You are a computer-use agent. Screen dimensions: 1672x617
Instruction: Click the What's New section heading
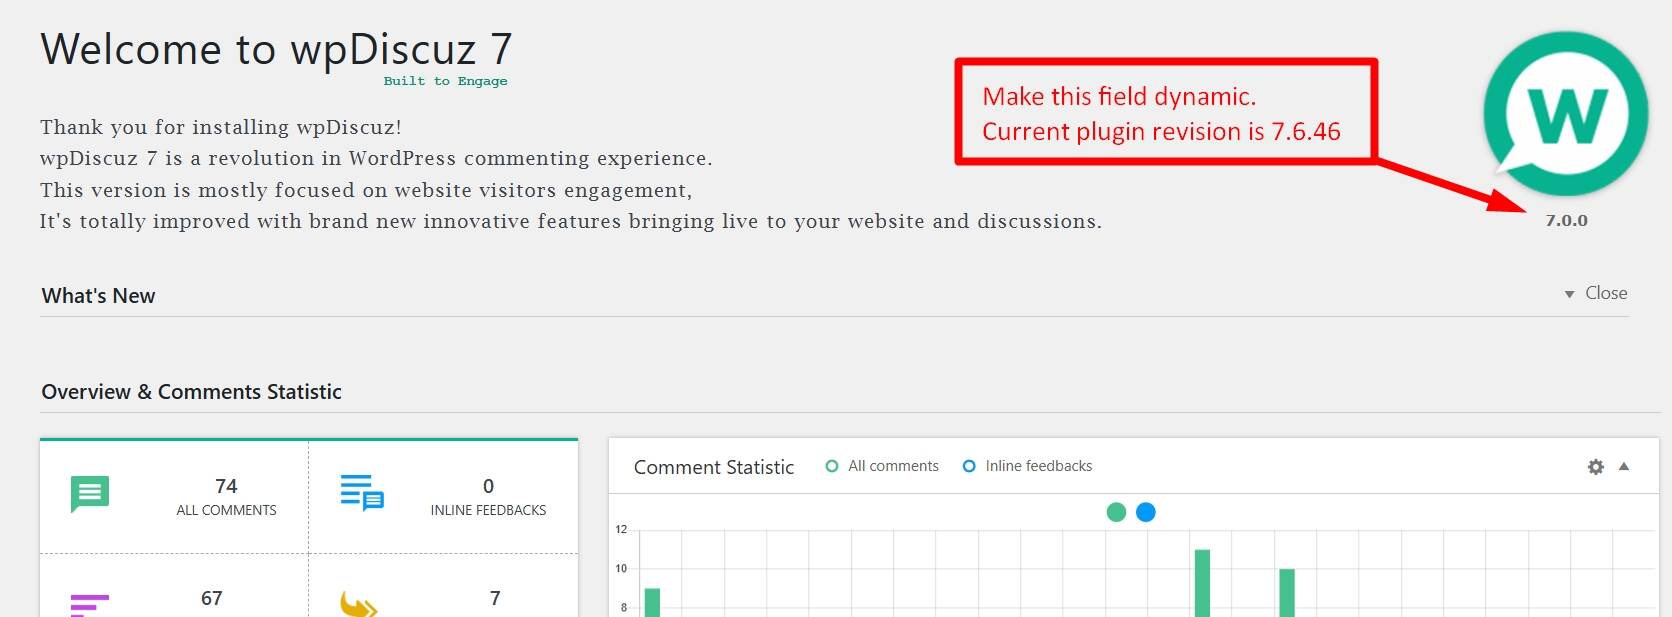pos(98,296)
